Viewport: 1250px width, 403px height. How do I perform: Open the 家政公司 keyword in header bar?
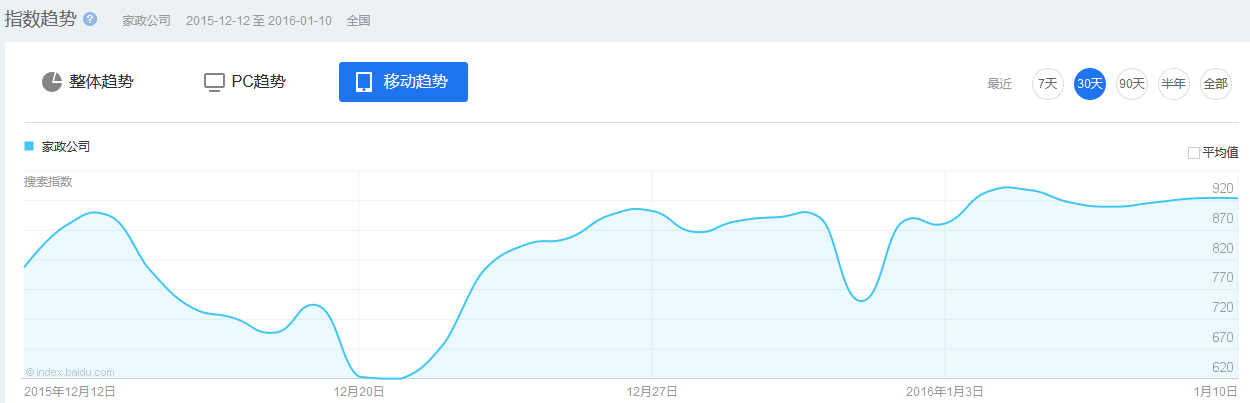pos(146,20)
